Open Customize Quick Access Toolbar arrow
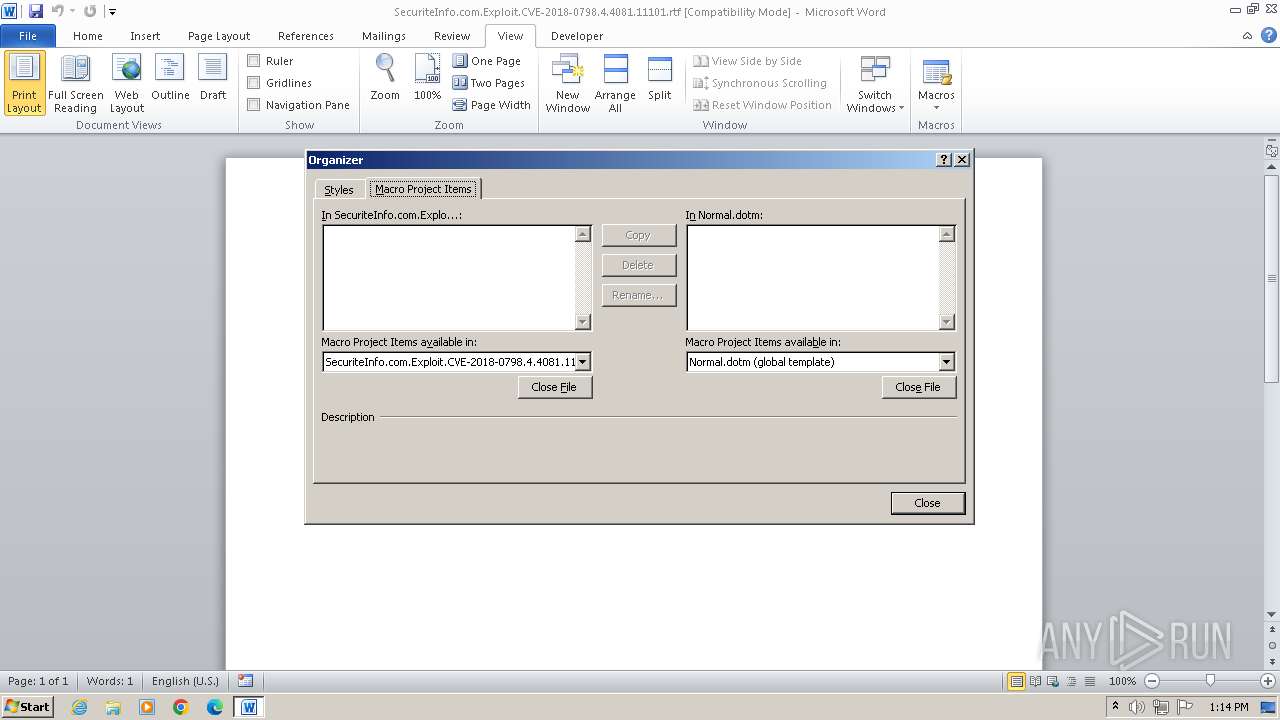The width and height of the screenshot is (1280, 720). tap(112, 12)
